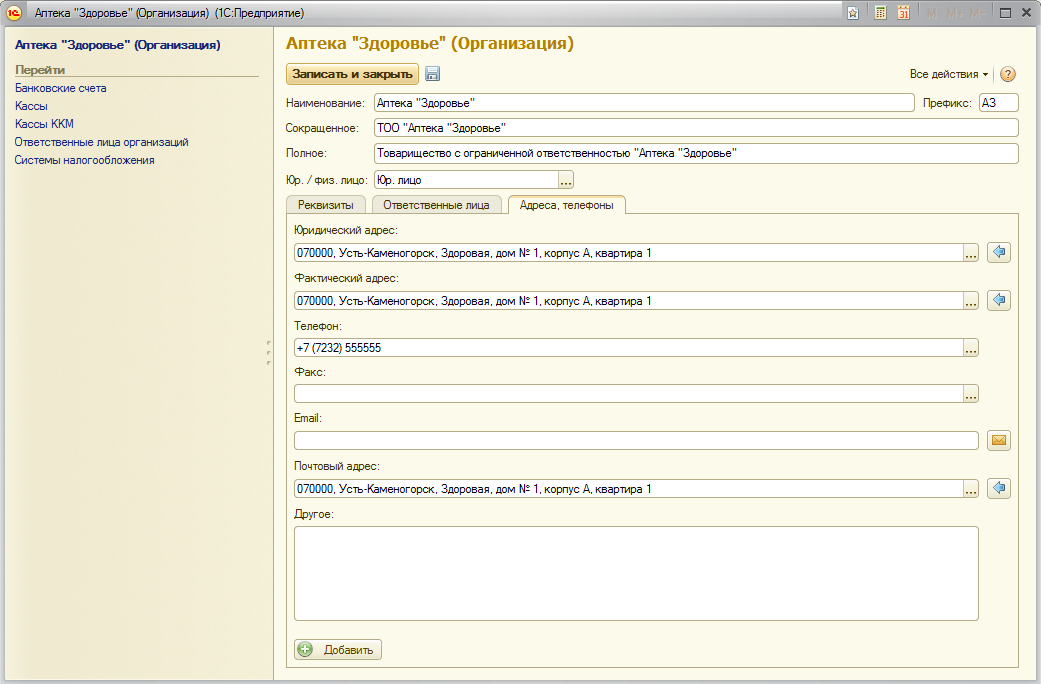
Task: Go to Банковские счета link
Action: tap(60, 88)
